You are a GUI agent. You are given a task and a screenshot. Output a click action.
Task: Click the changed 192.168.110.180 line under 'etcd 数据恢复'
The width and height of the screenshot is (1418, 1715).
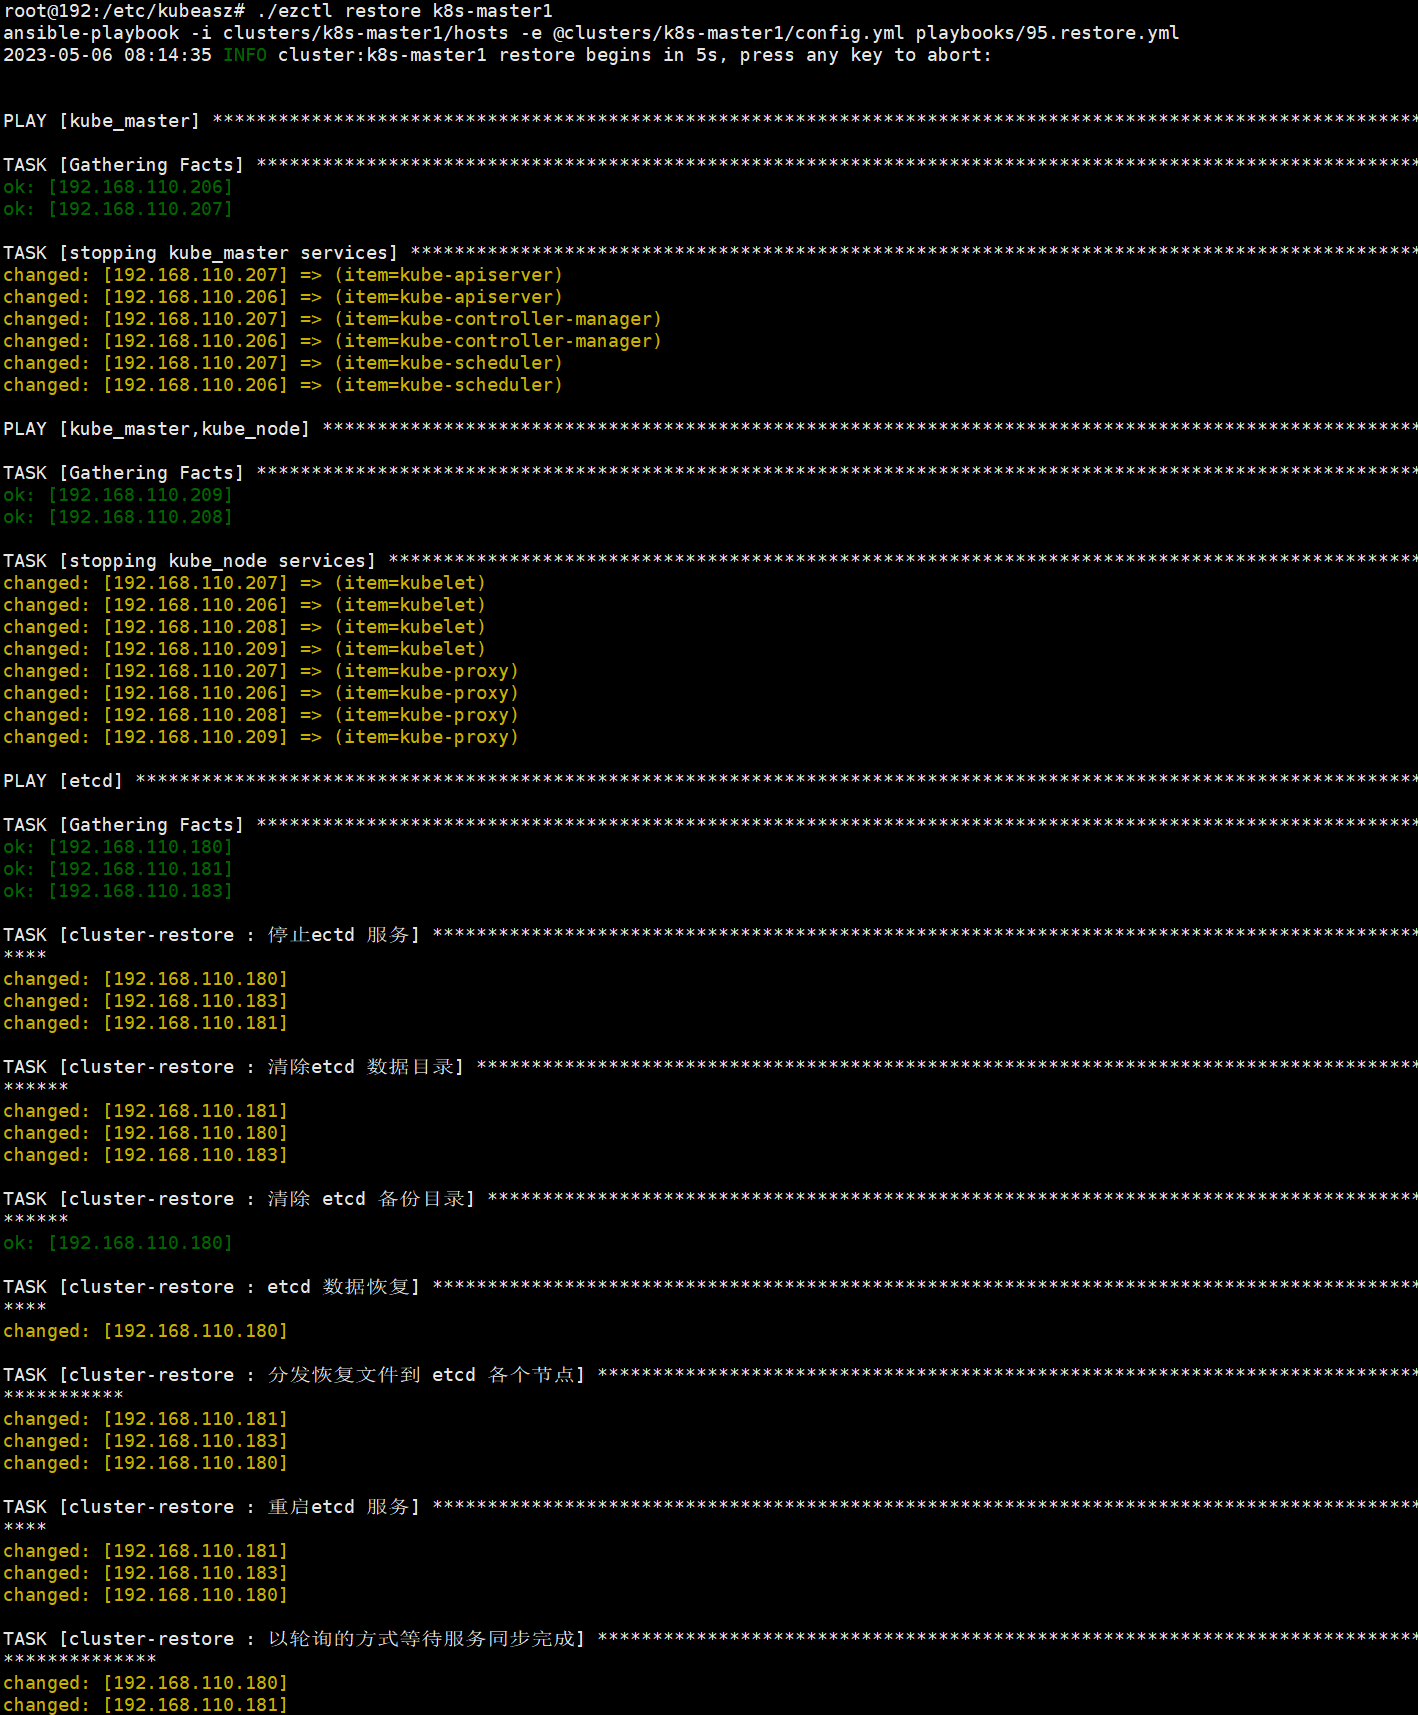click(145, 1331)
